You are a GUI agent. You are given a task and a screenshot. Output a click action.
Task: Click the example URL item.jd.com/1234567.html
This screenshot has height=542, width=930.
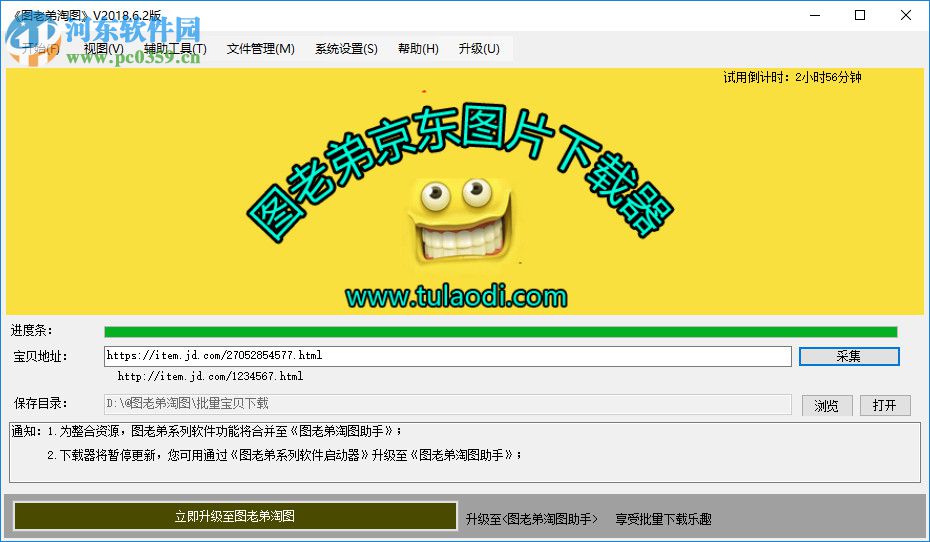click(210, 376)
